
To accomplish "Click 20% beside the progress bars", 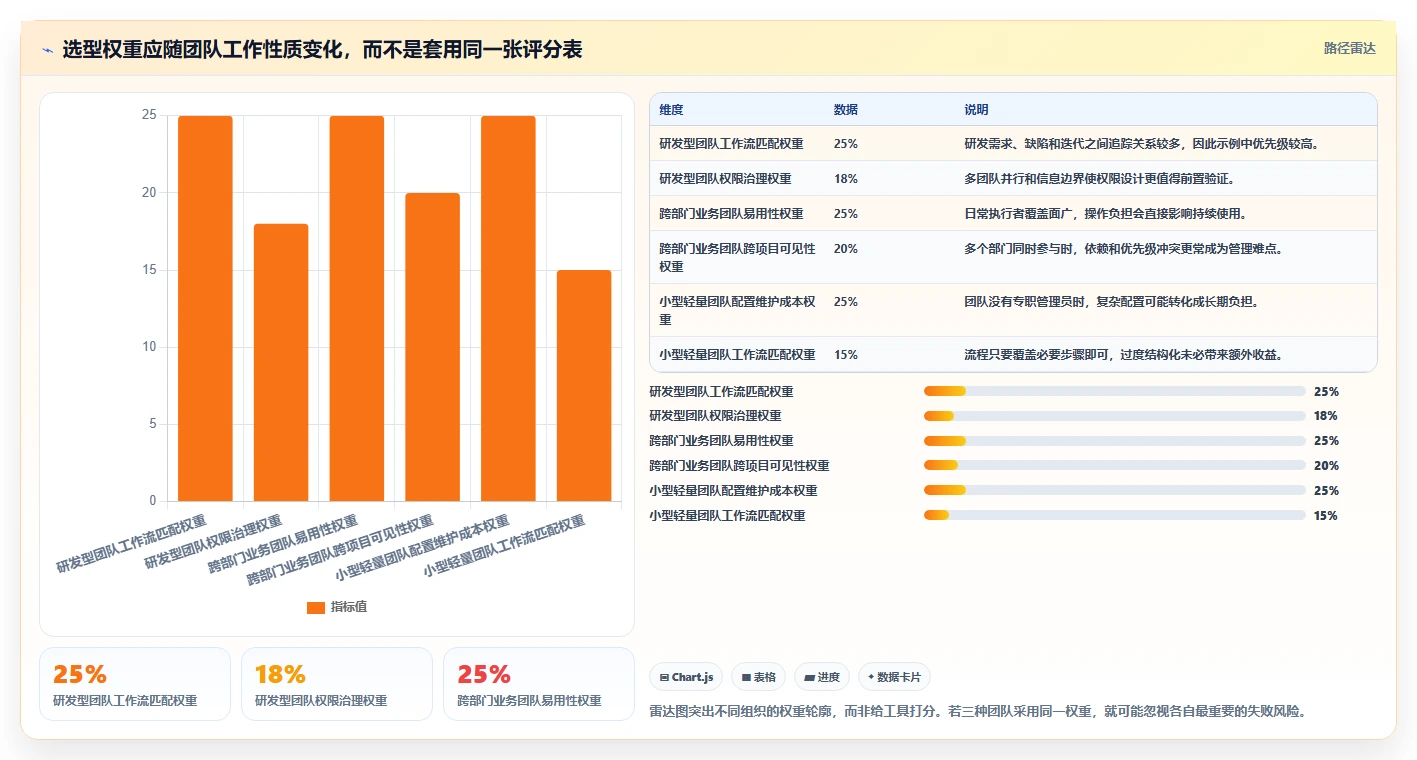I will [1326, 466].
